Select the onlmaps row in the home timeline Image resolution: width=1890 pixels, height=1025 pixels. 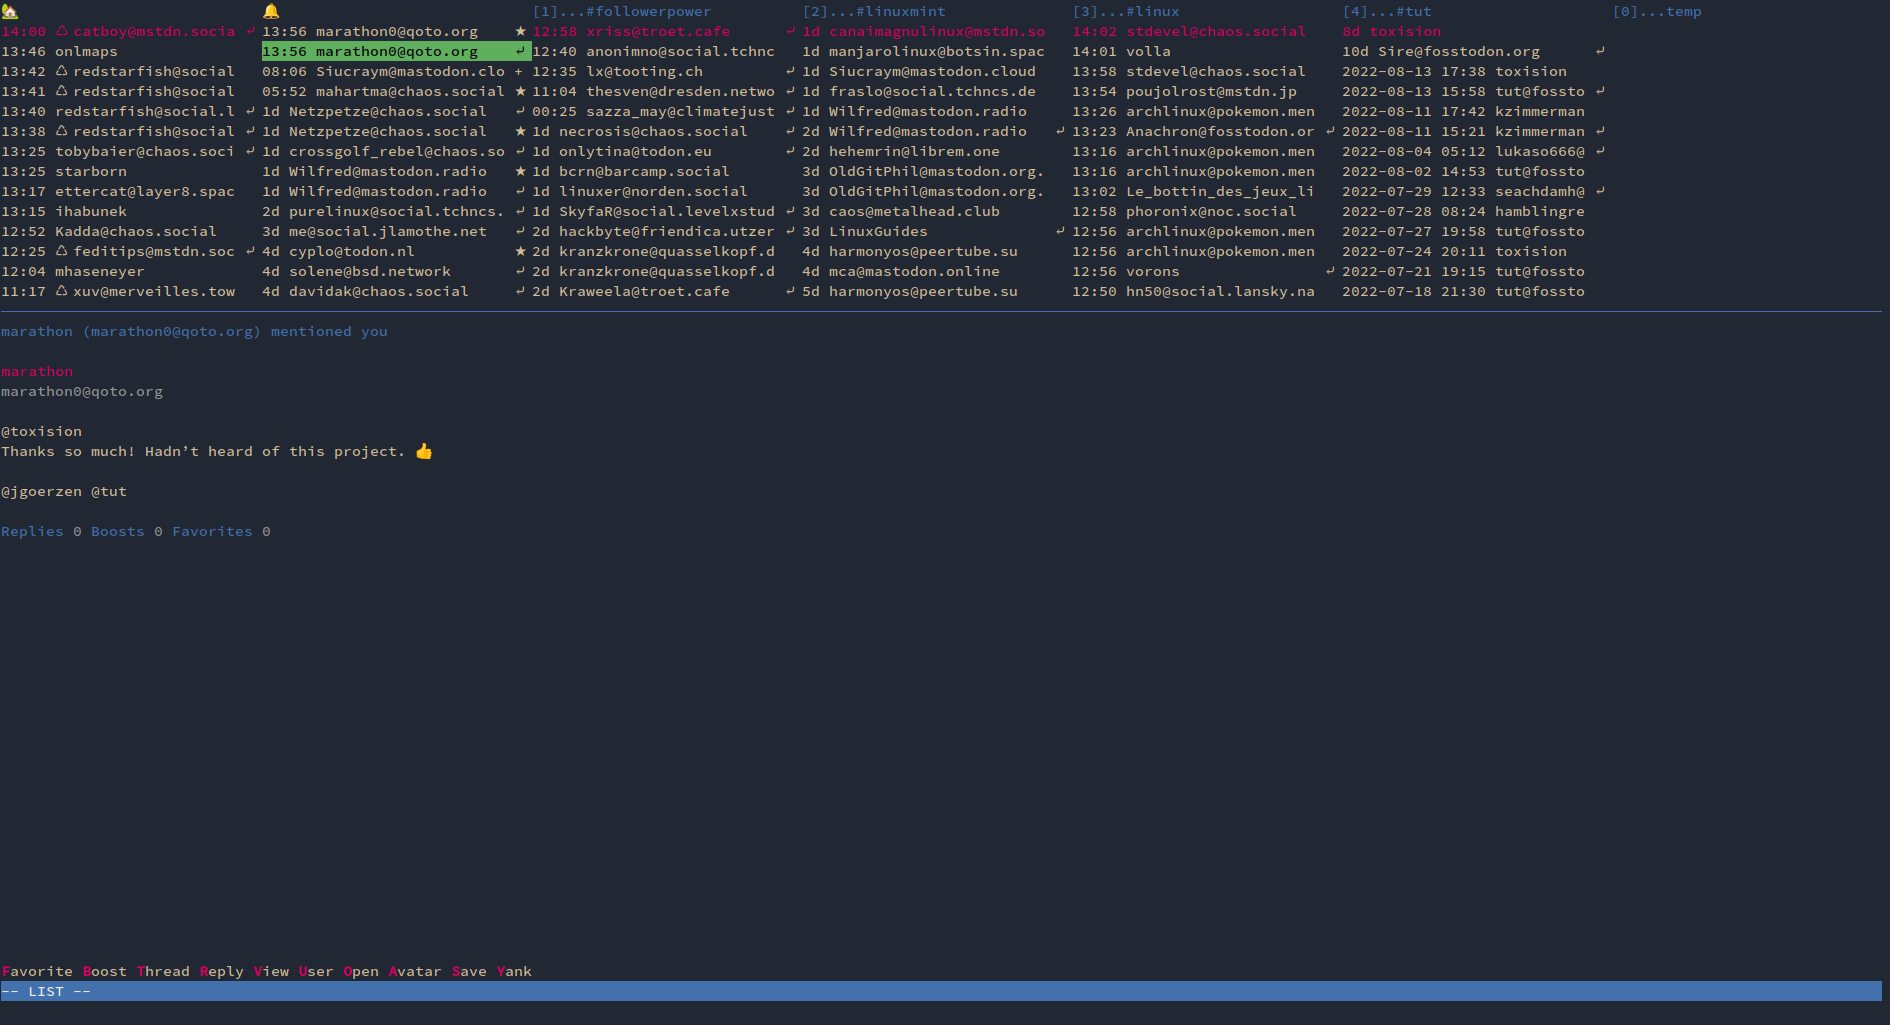130,51
